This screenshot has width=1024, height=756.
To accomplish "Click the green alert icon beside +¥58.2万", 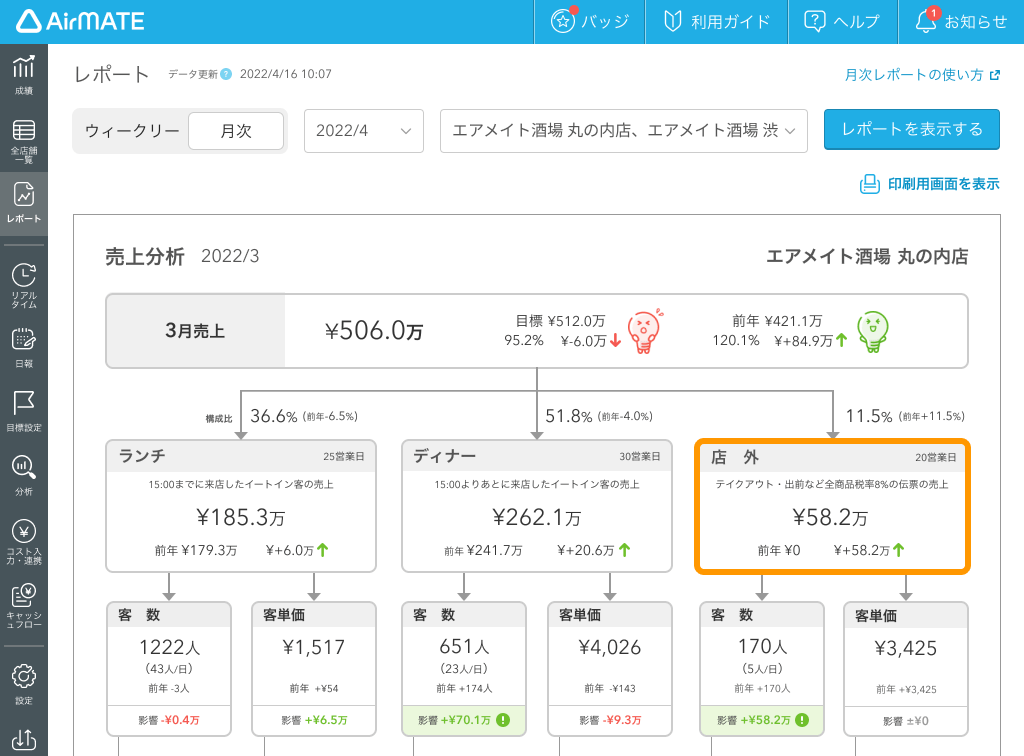I will point(802,720).
